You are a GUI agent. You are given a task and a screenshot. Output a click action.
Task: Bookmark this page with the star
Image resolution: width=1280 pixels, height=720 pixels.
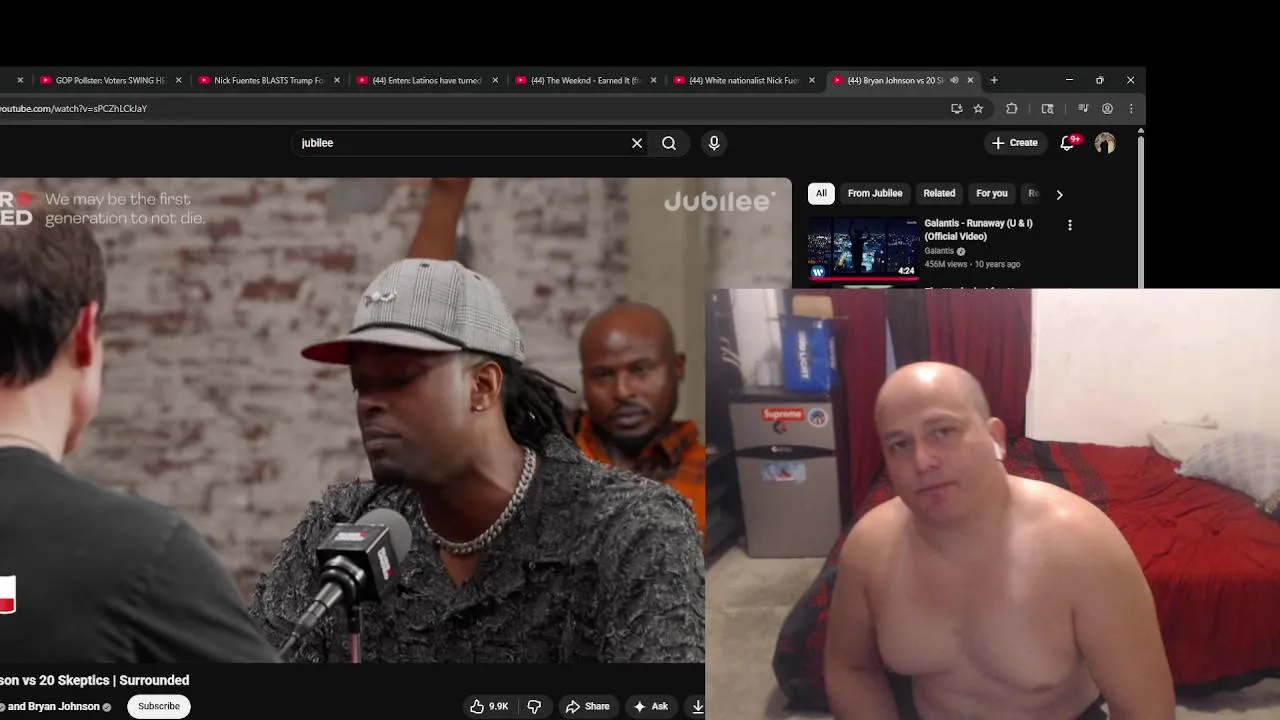[979, 108]
